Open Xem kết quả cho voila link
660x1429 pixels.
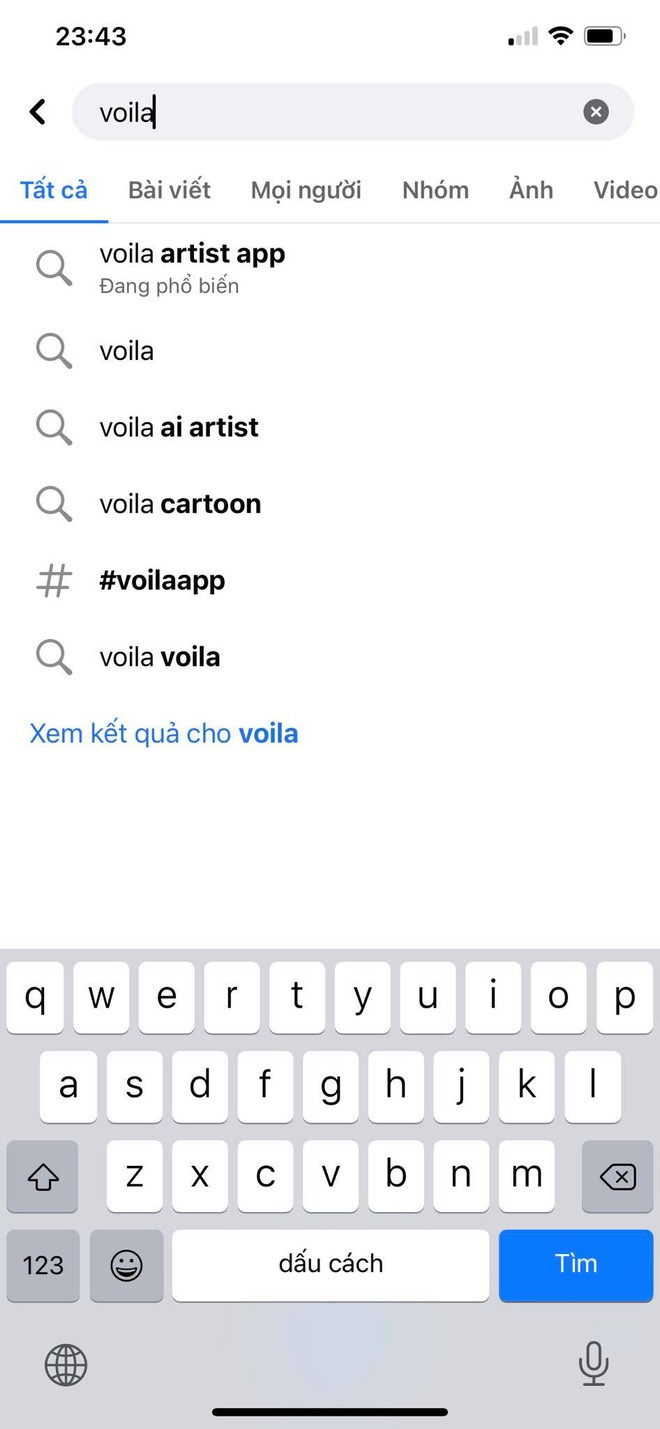[164, 733]
